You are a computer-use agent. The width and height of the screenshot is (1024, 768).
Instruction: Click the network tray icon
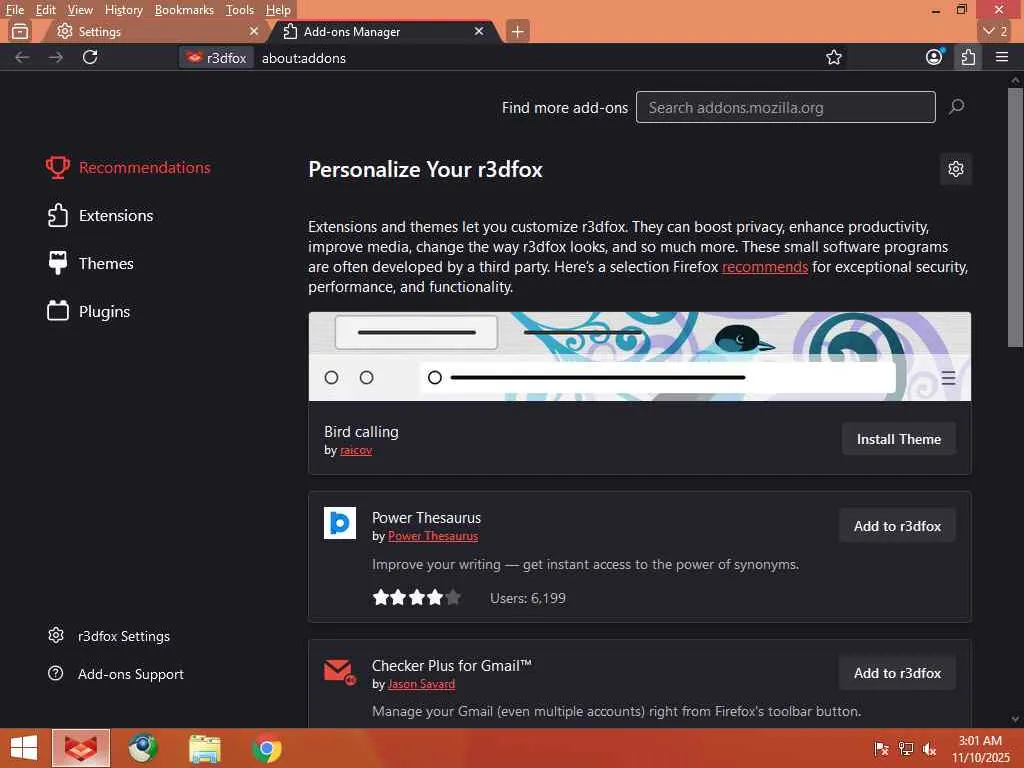tap(905, 748)
